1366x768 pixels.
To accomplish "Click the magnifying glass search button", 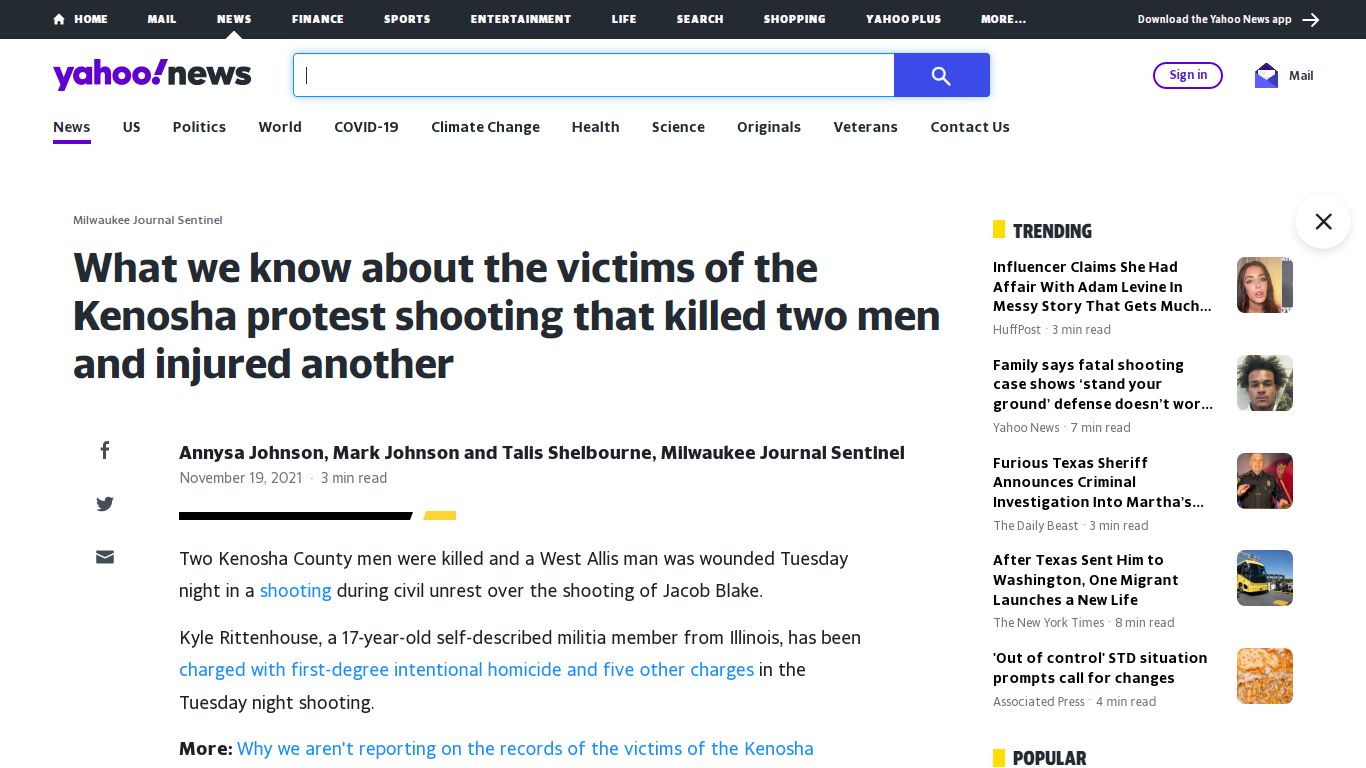I will [941, 75].
